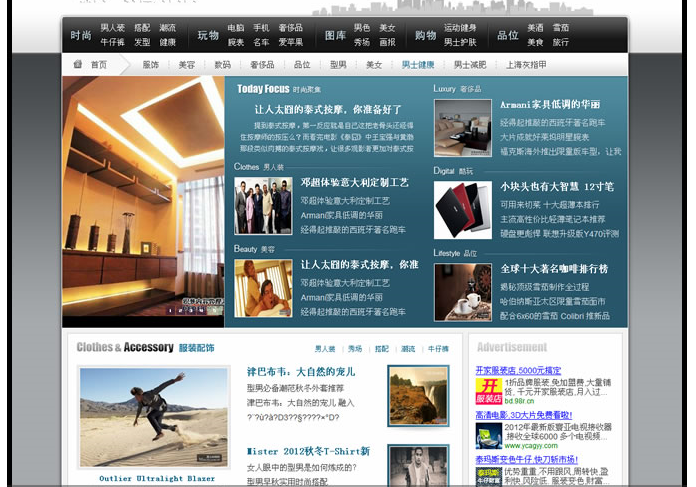Open the Beauty massage thumbnail
Viewport: 696px width, 487px height.
(x=263, y=288)
